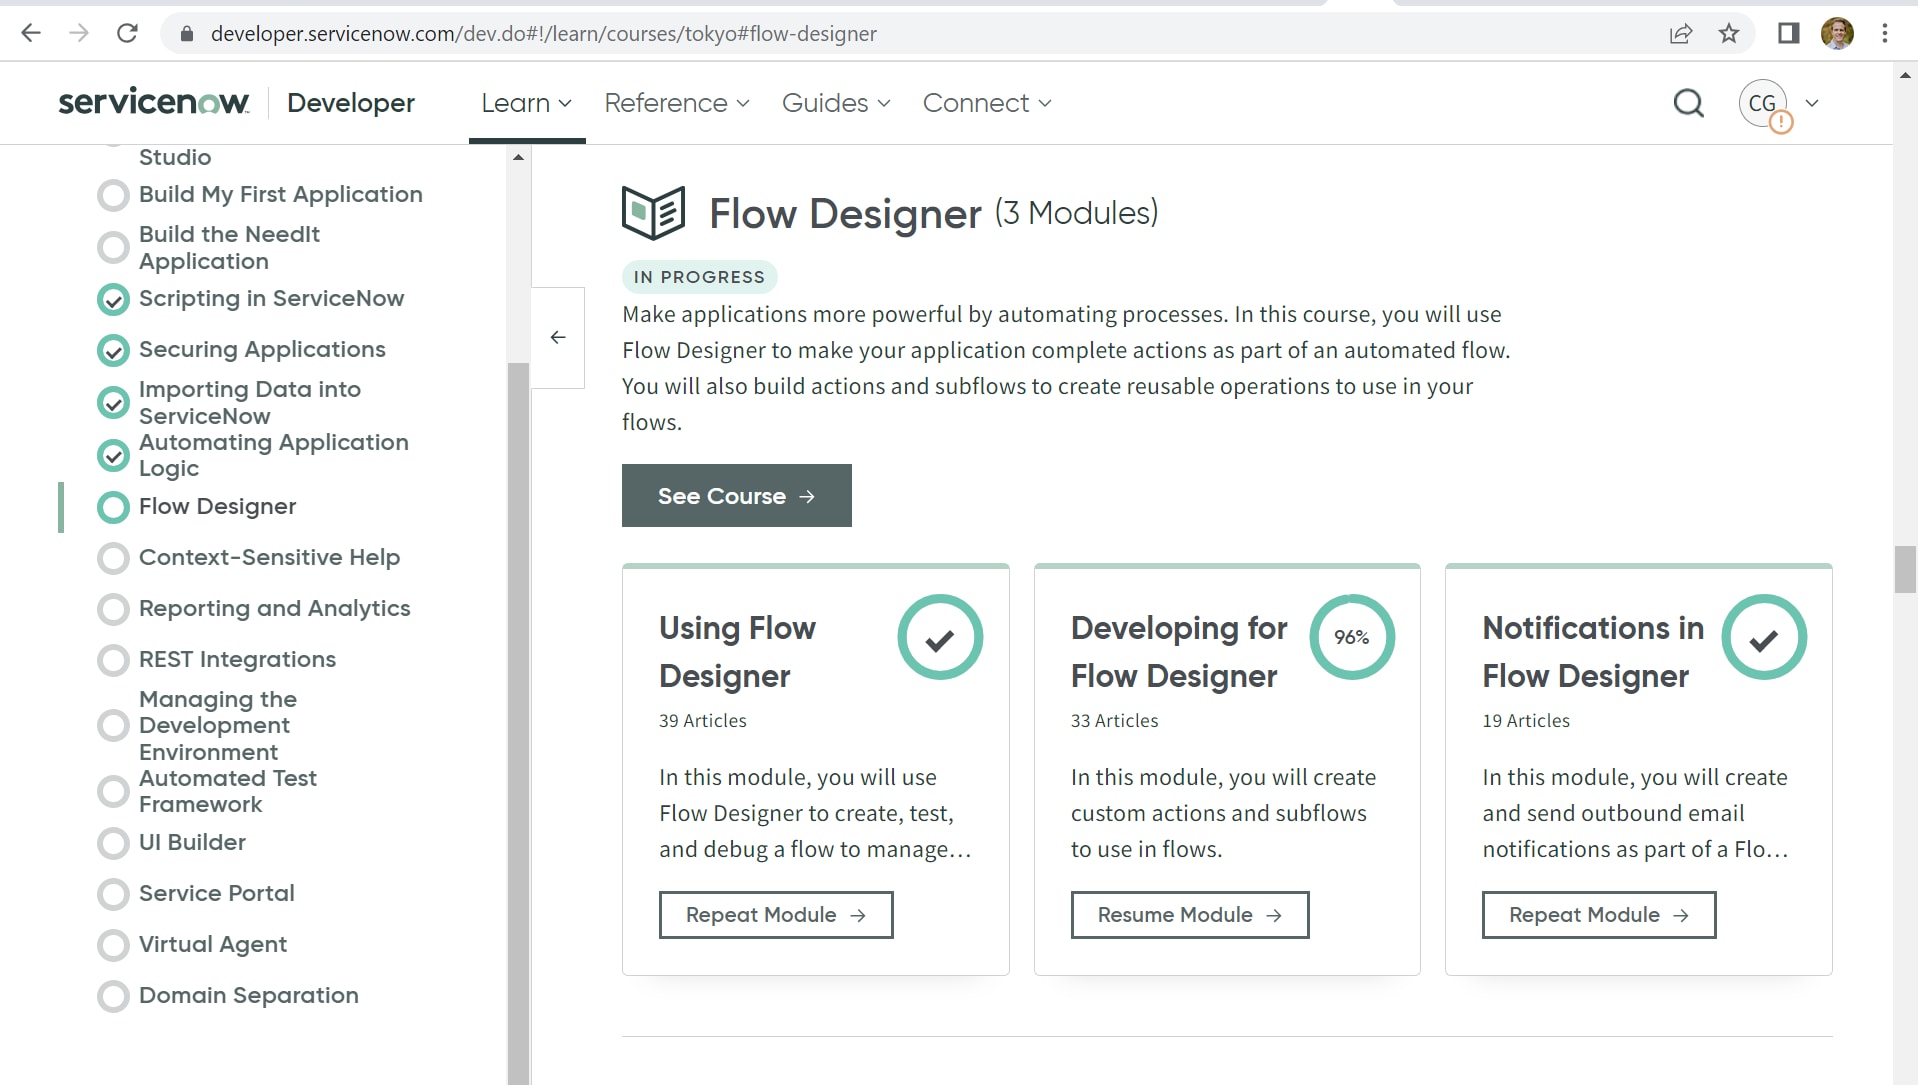Select the Context-Sensitive Help course circle
This screenshot has width=1918, height=1085.
(113, 558)
